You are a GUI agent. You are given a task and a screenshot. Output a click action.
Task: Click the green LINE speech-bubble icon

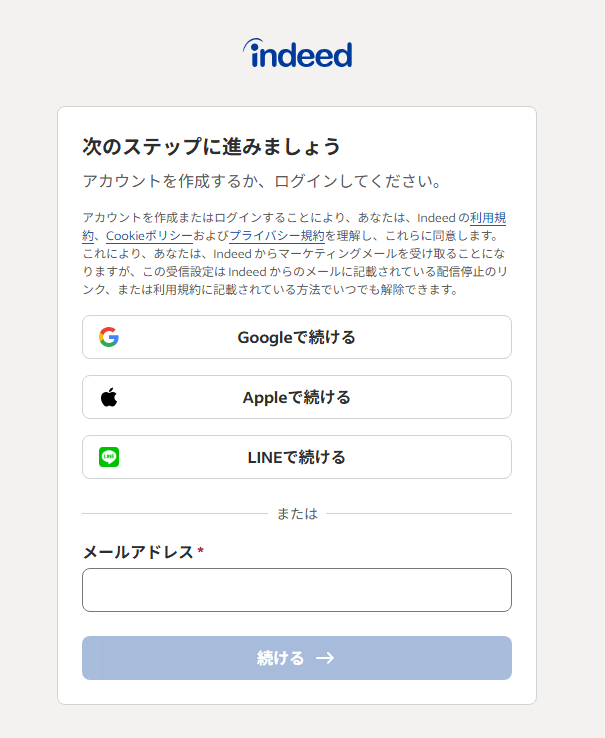click(x=109, y=457)
